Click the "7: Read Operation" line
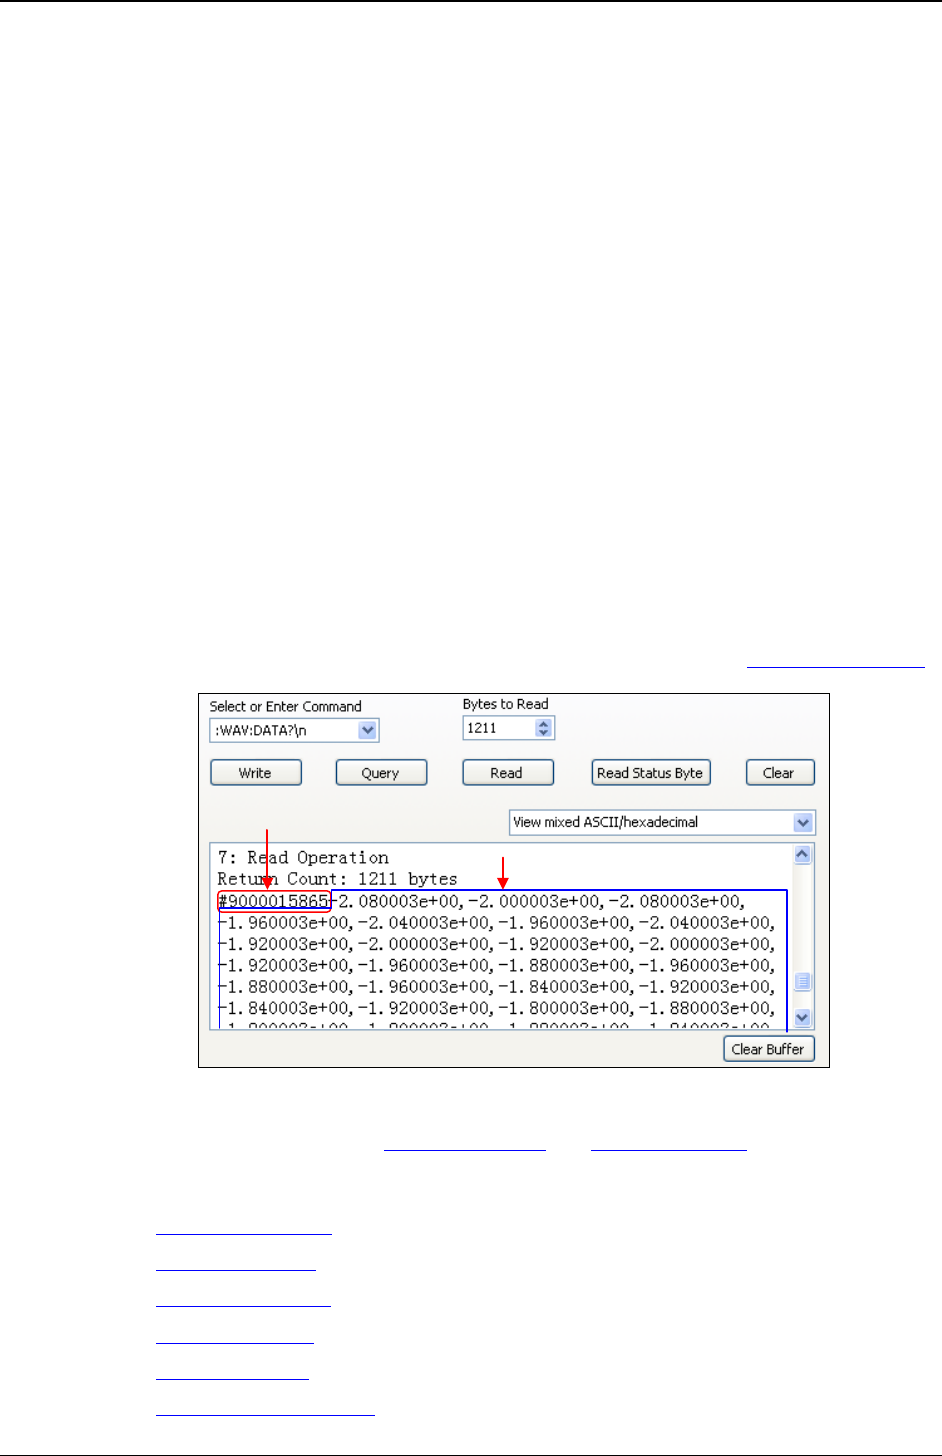Screen dimensions: 942x1456 click(303, 857)
